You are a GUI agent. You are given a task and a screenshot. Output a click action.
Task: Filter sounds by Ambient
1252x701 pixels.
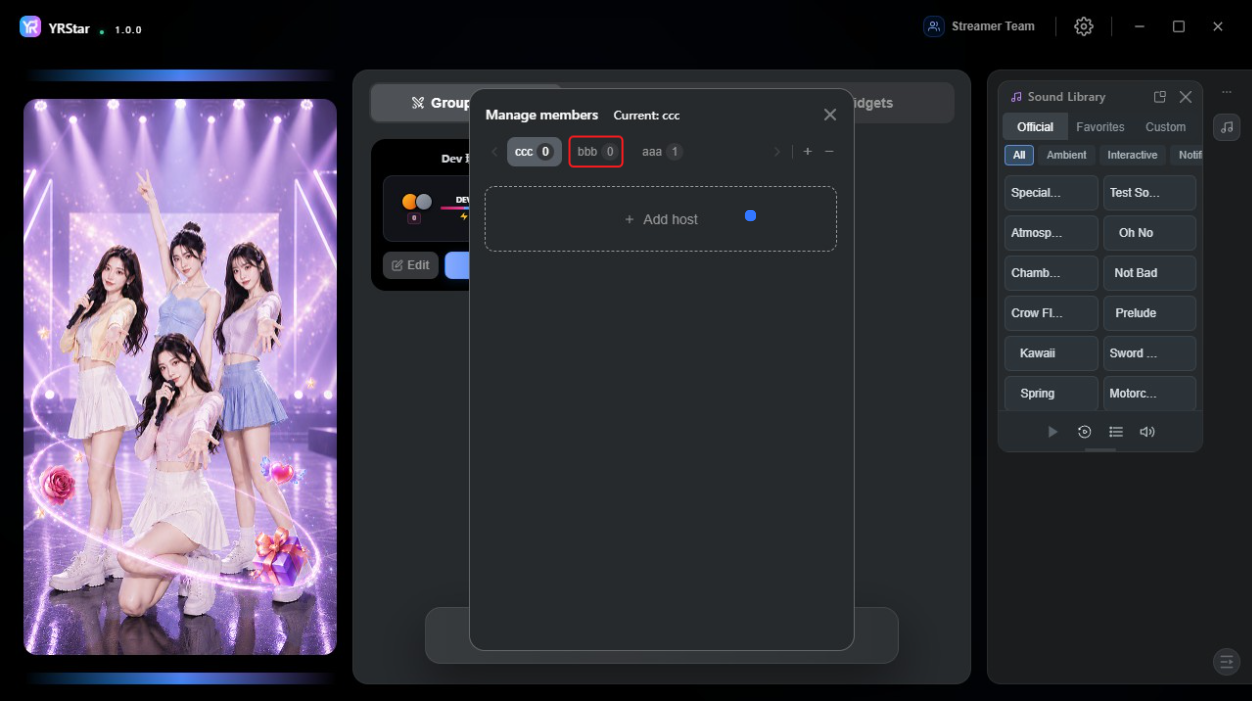click(1066, 155)
